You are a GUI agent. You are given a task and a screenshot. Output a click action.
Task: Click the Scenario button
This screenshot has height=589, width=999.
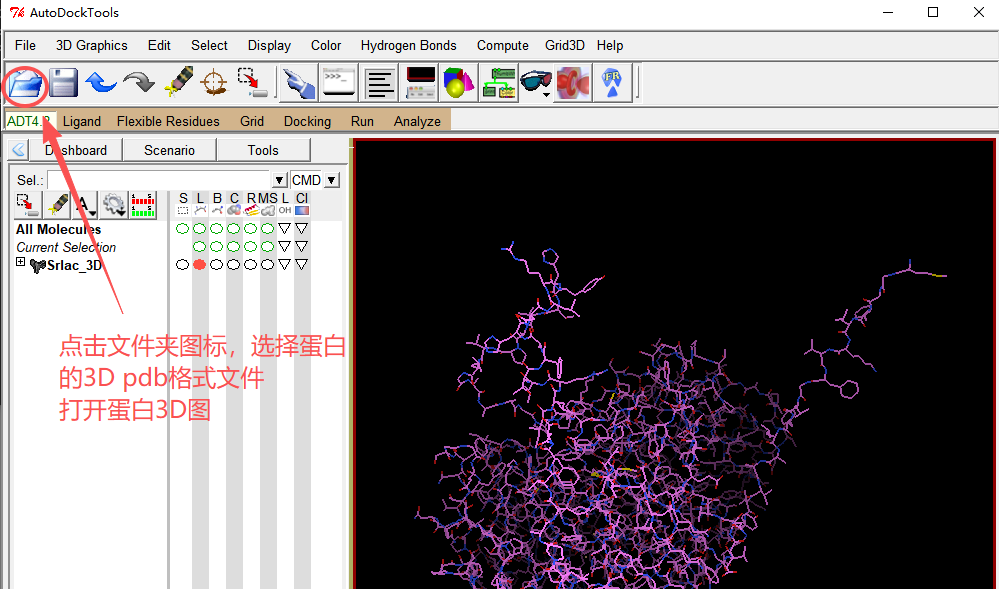coord(169,150)
